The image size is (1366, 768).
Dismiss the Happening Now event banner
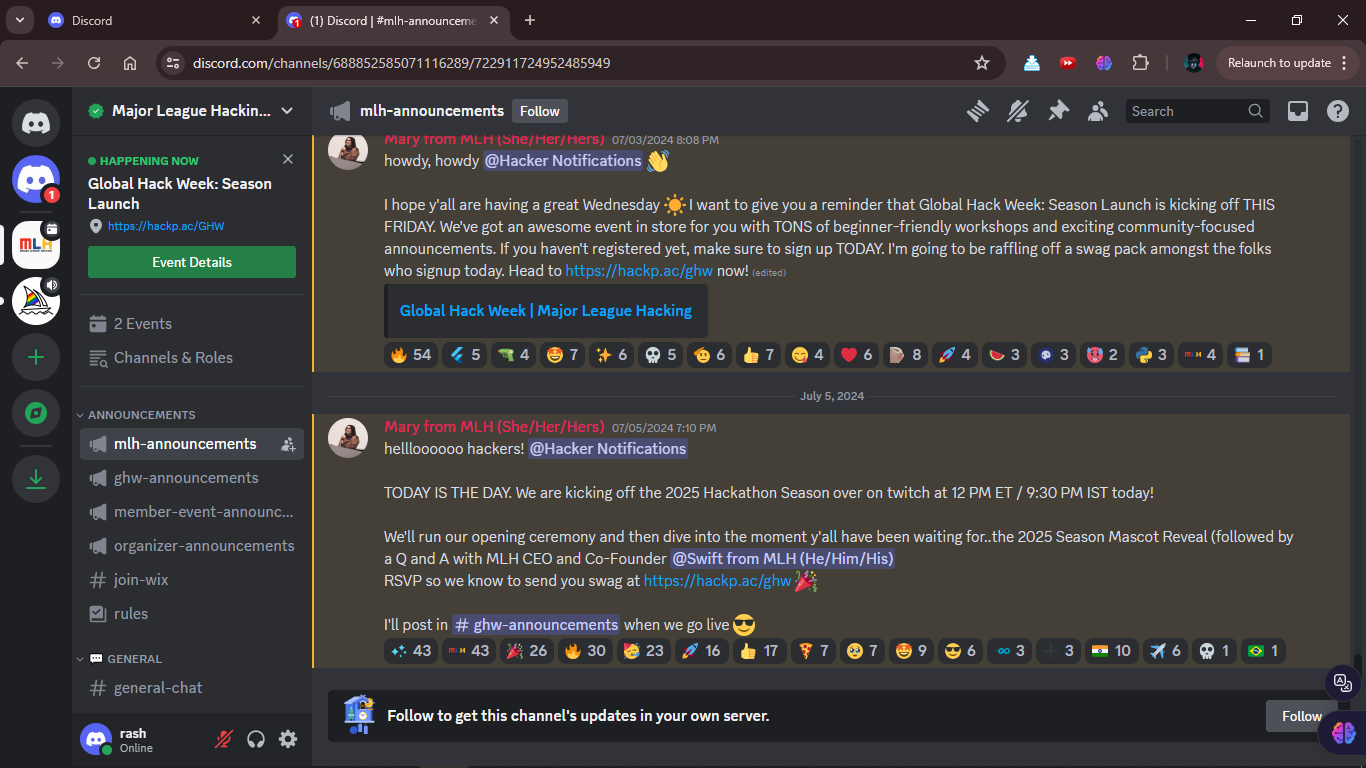click(x=288, y=159)
